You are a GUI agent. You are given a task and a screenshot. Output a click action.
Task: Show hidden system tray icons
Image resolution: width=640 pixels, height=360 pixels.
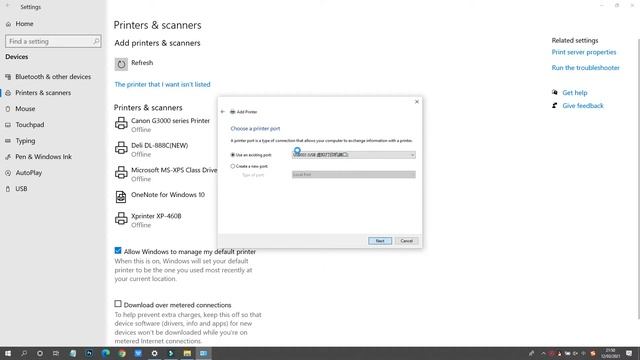(543, 353)
